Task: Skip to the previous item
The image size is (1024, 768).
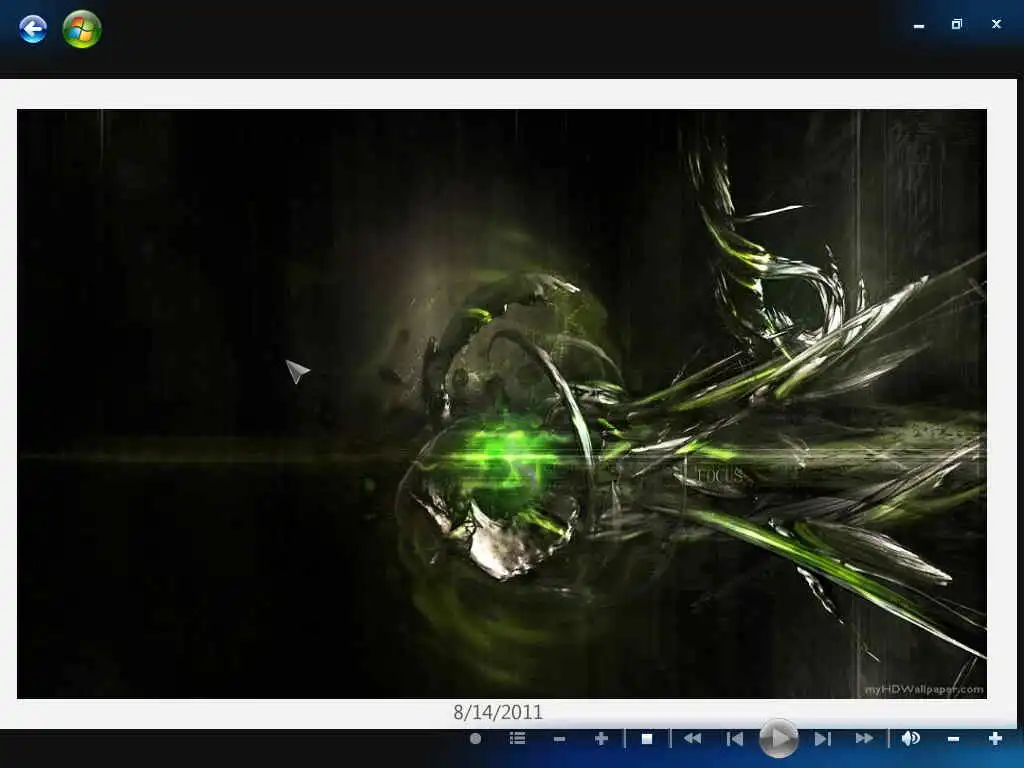Action: coord(735,739)
